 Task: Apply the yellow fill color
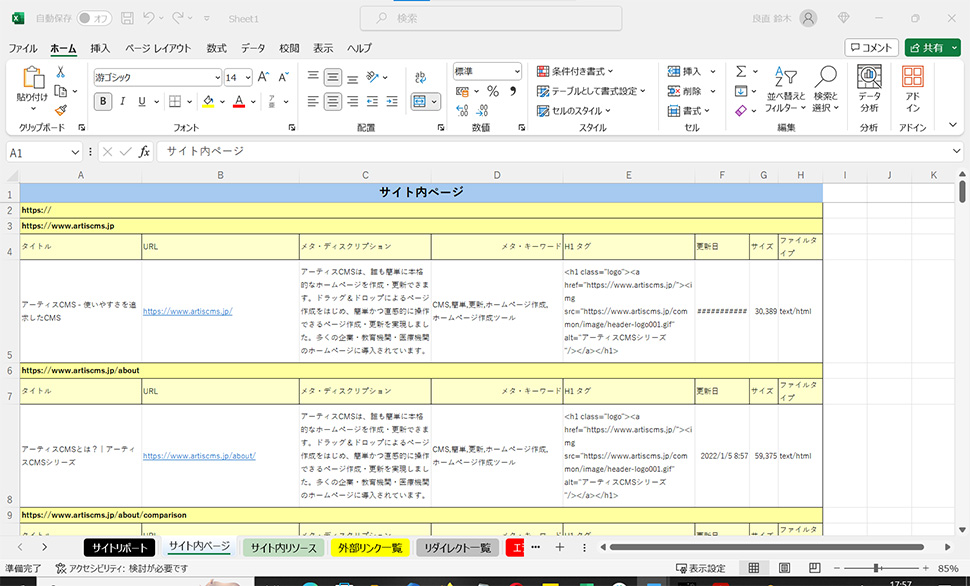208,101
